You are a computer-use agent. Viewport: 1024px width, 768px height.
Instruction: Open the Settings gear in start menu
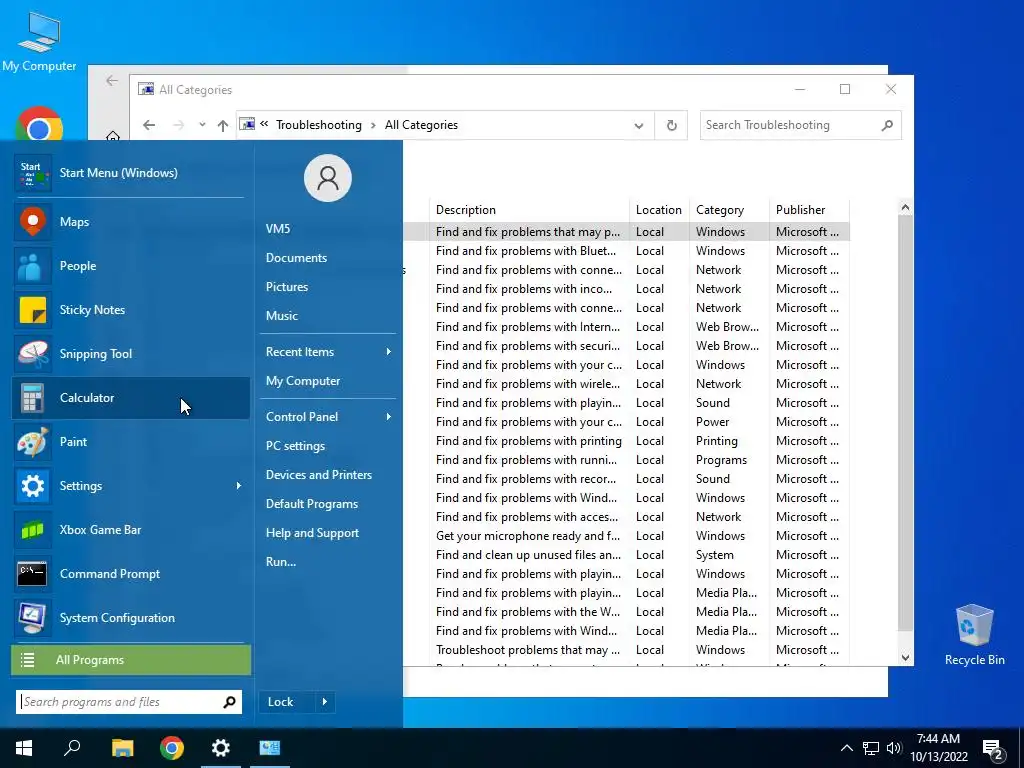[x=31, y=486]
